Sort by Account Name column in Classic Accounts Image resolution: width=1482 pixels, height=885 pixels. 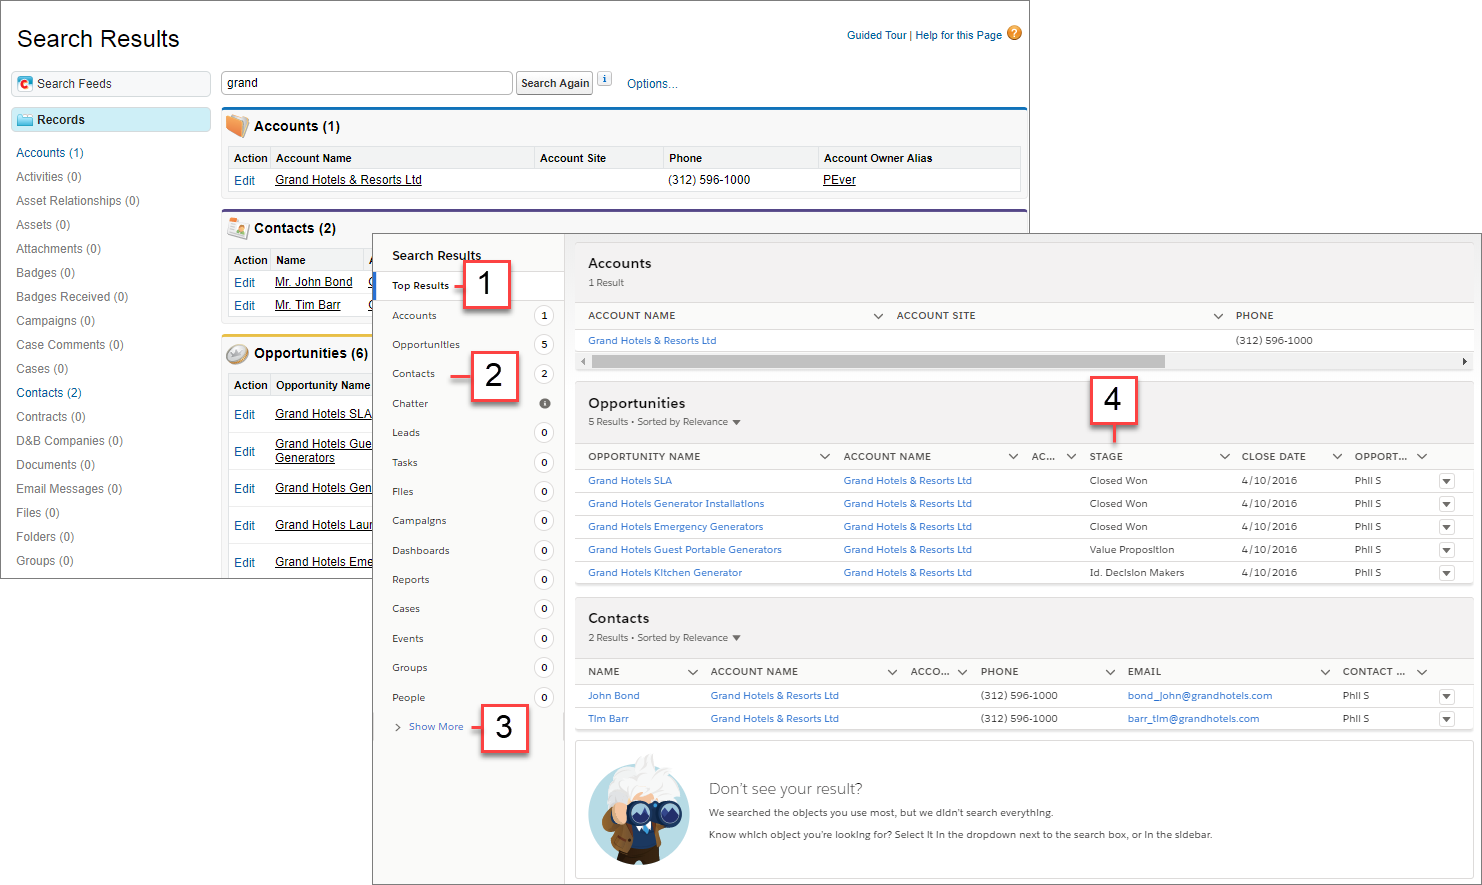(x=314, y=158)
